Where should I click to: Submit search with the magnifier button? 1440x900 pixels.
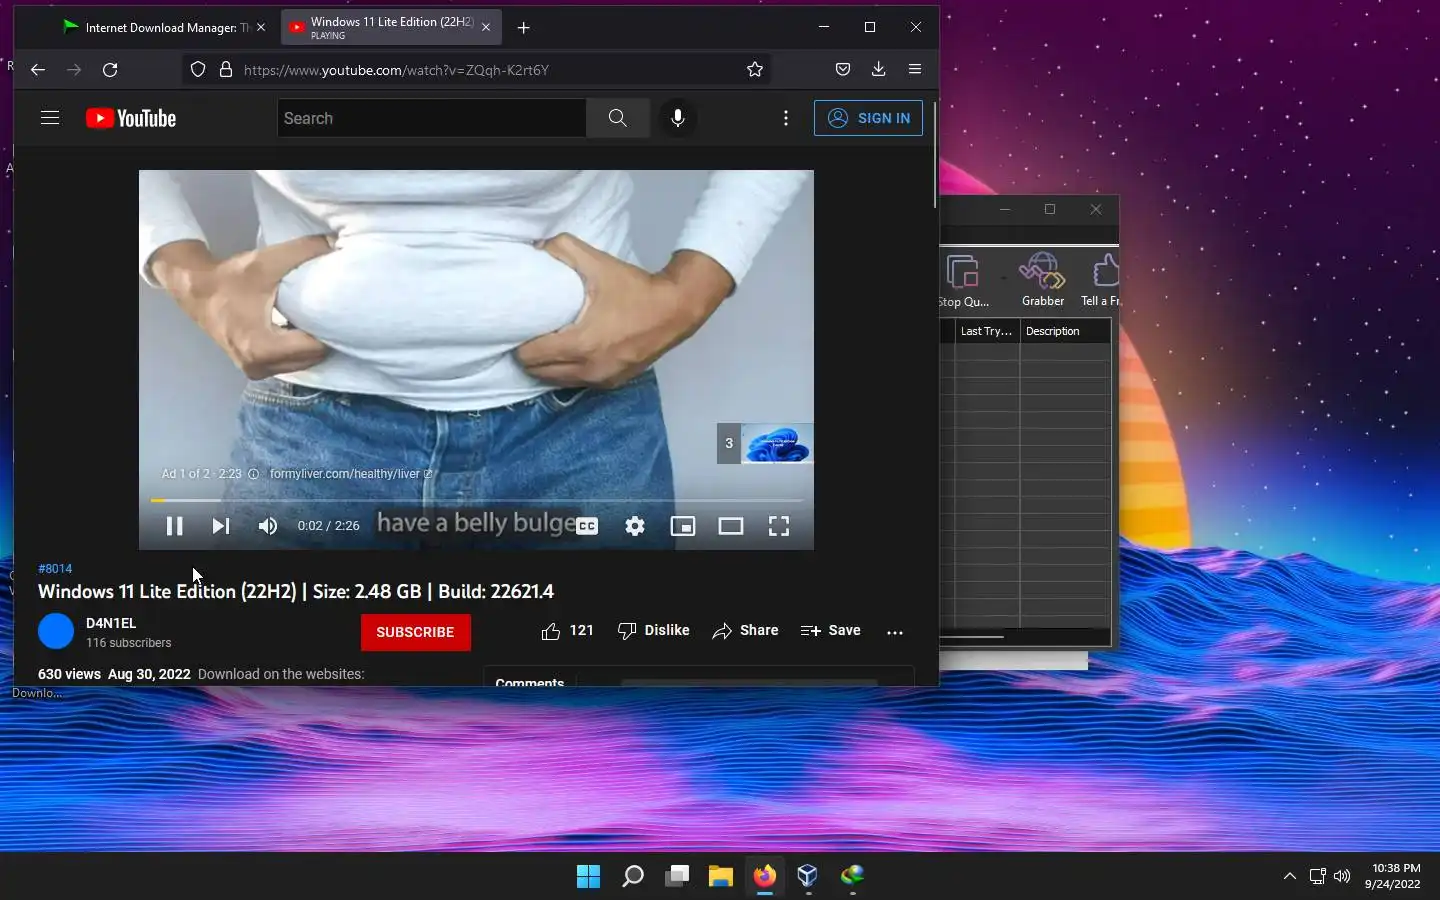tap(618, 118)
